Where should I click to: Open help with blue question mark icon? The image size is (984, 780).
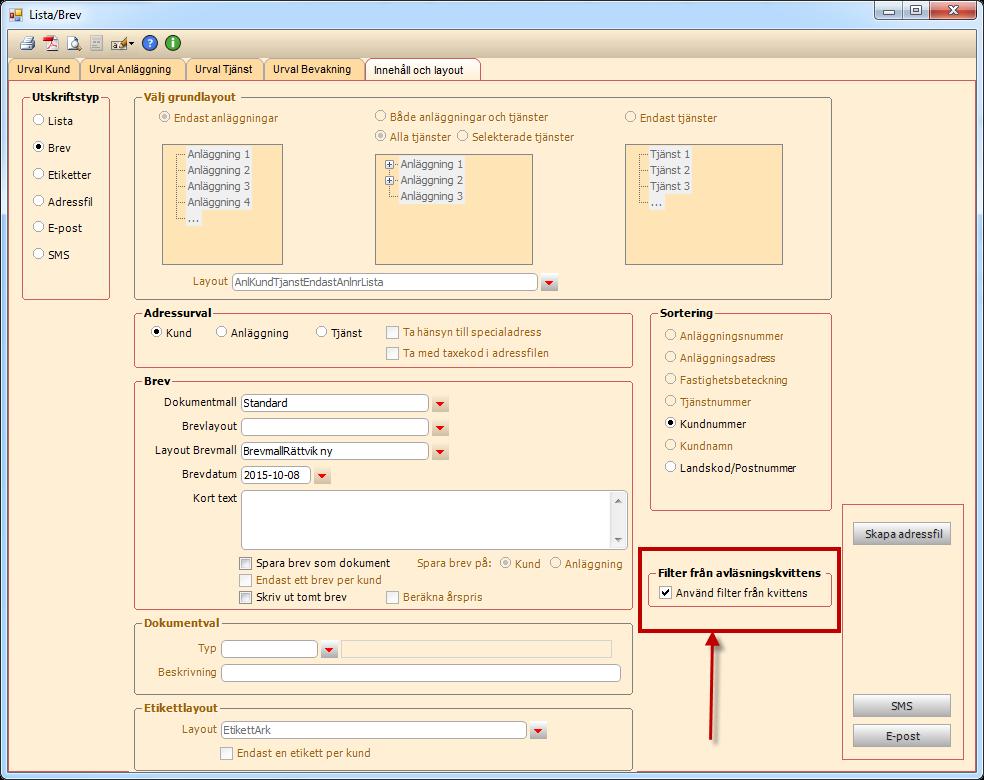pos(149,43)
